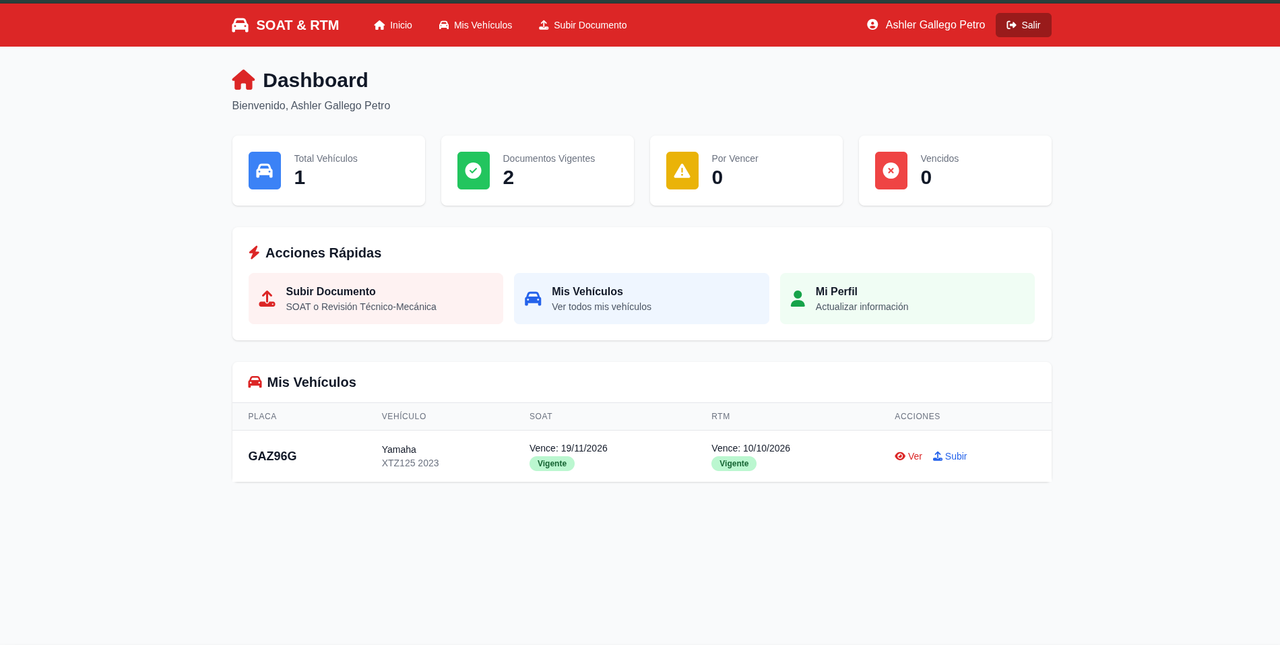Click the RTM column header

click(721, 416)
